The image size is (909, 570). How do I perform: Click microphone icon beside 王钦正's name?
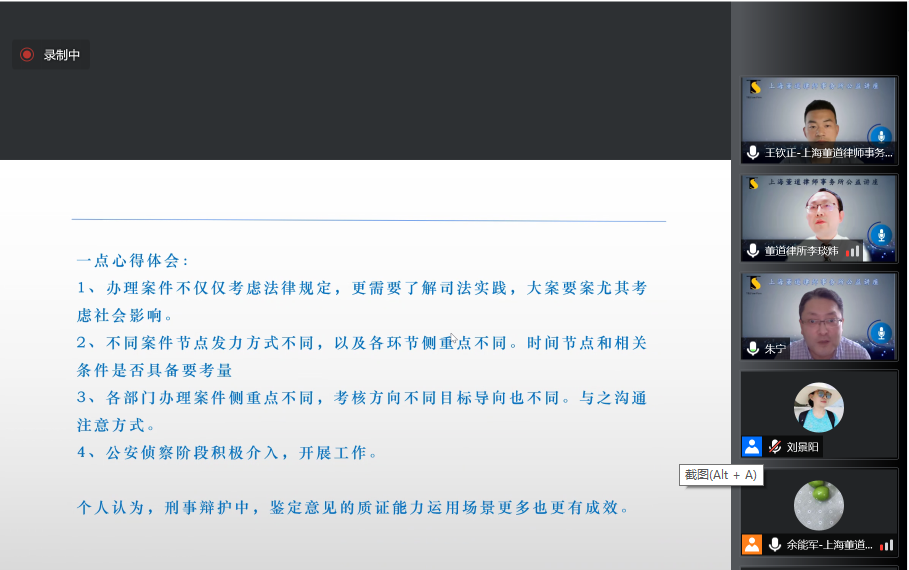(x=752, y=153)
